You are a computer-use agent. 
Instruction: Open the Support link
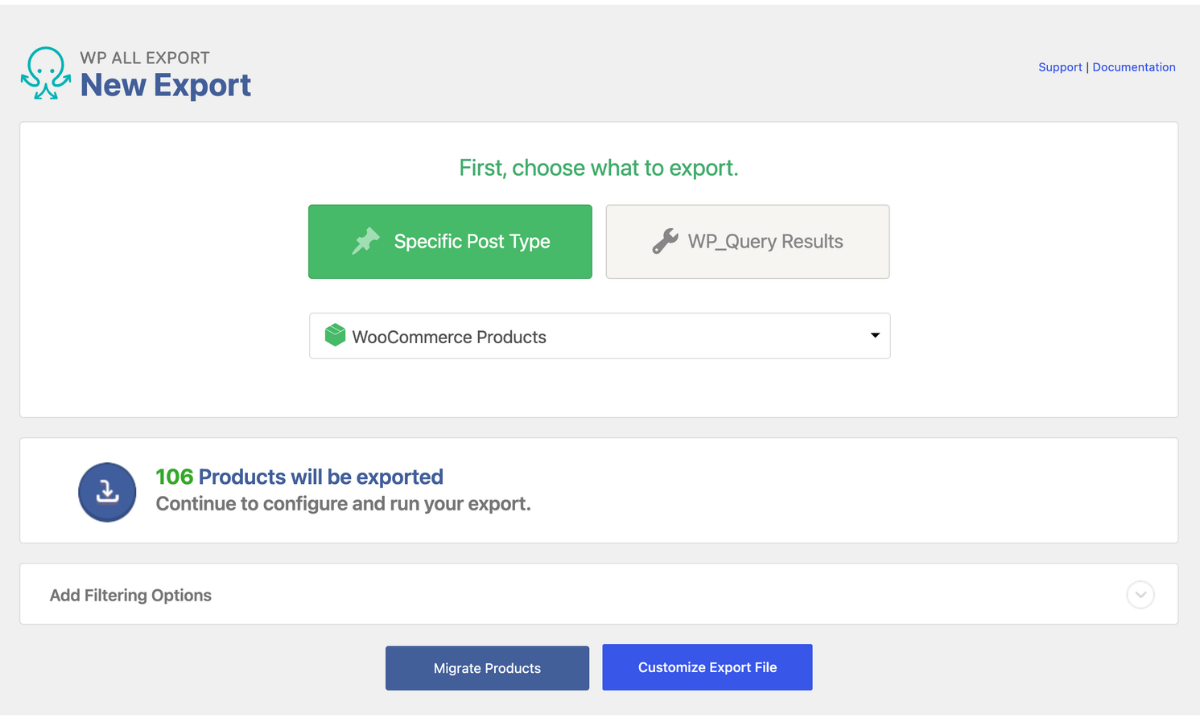coord(1060,67)
